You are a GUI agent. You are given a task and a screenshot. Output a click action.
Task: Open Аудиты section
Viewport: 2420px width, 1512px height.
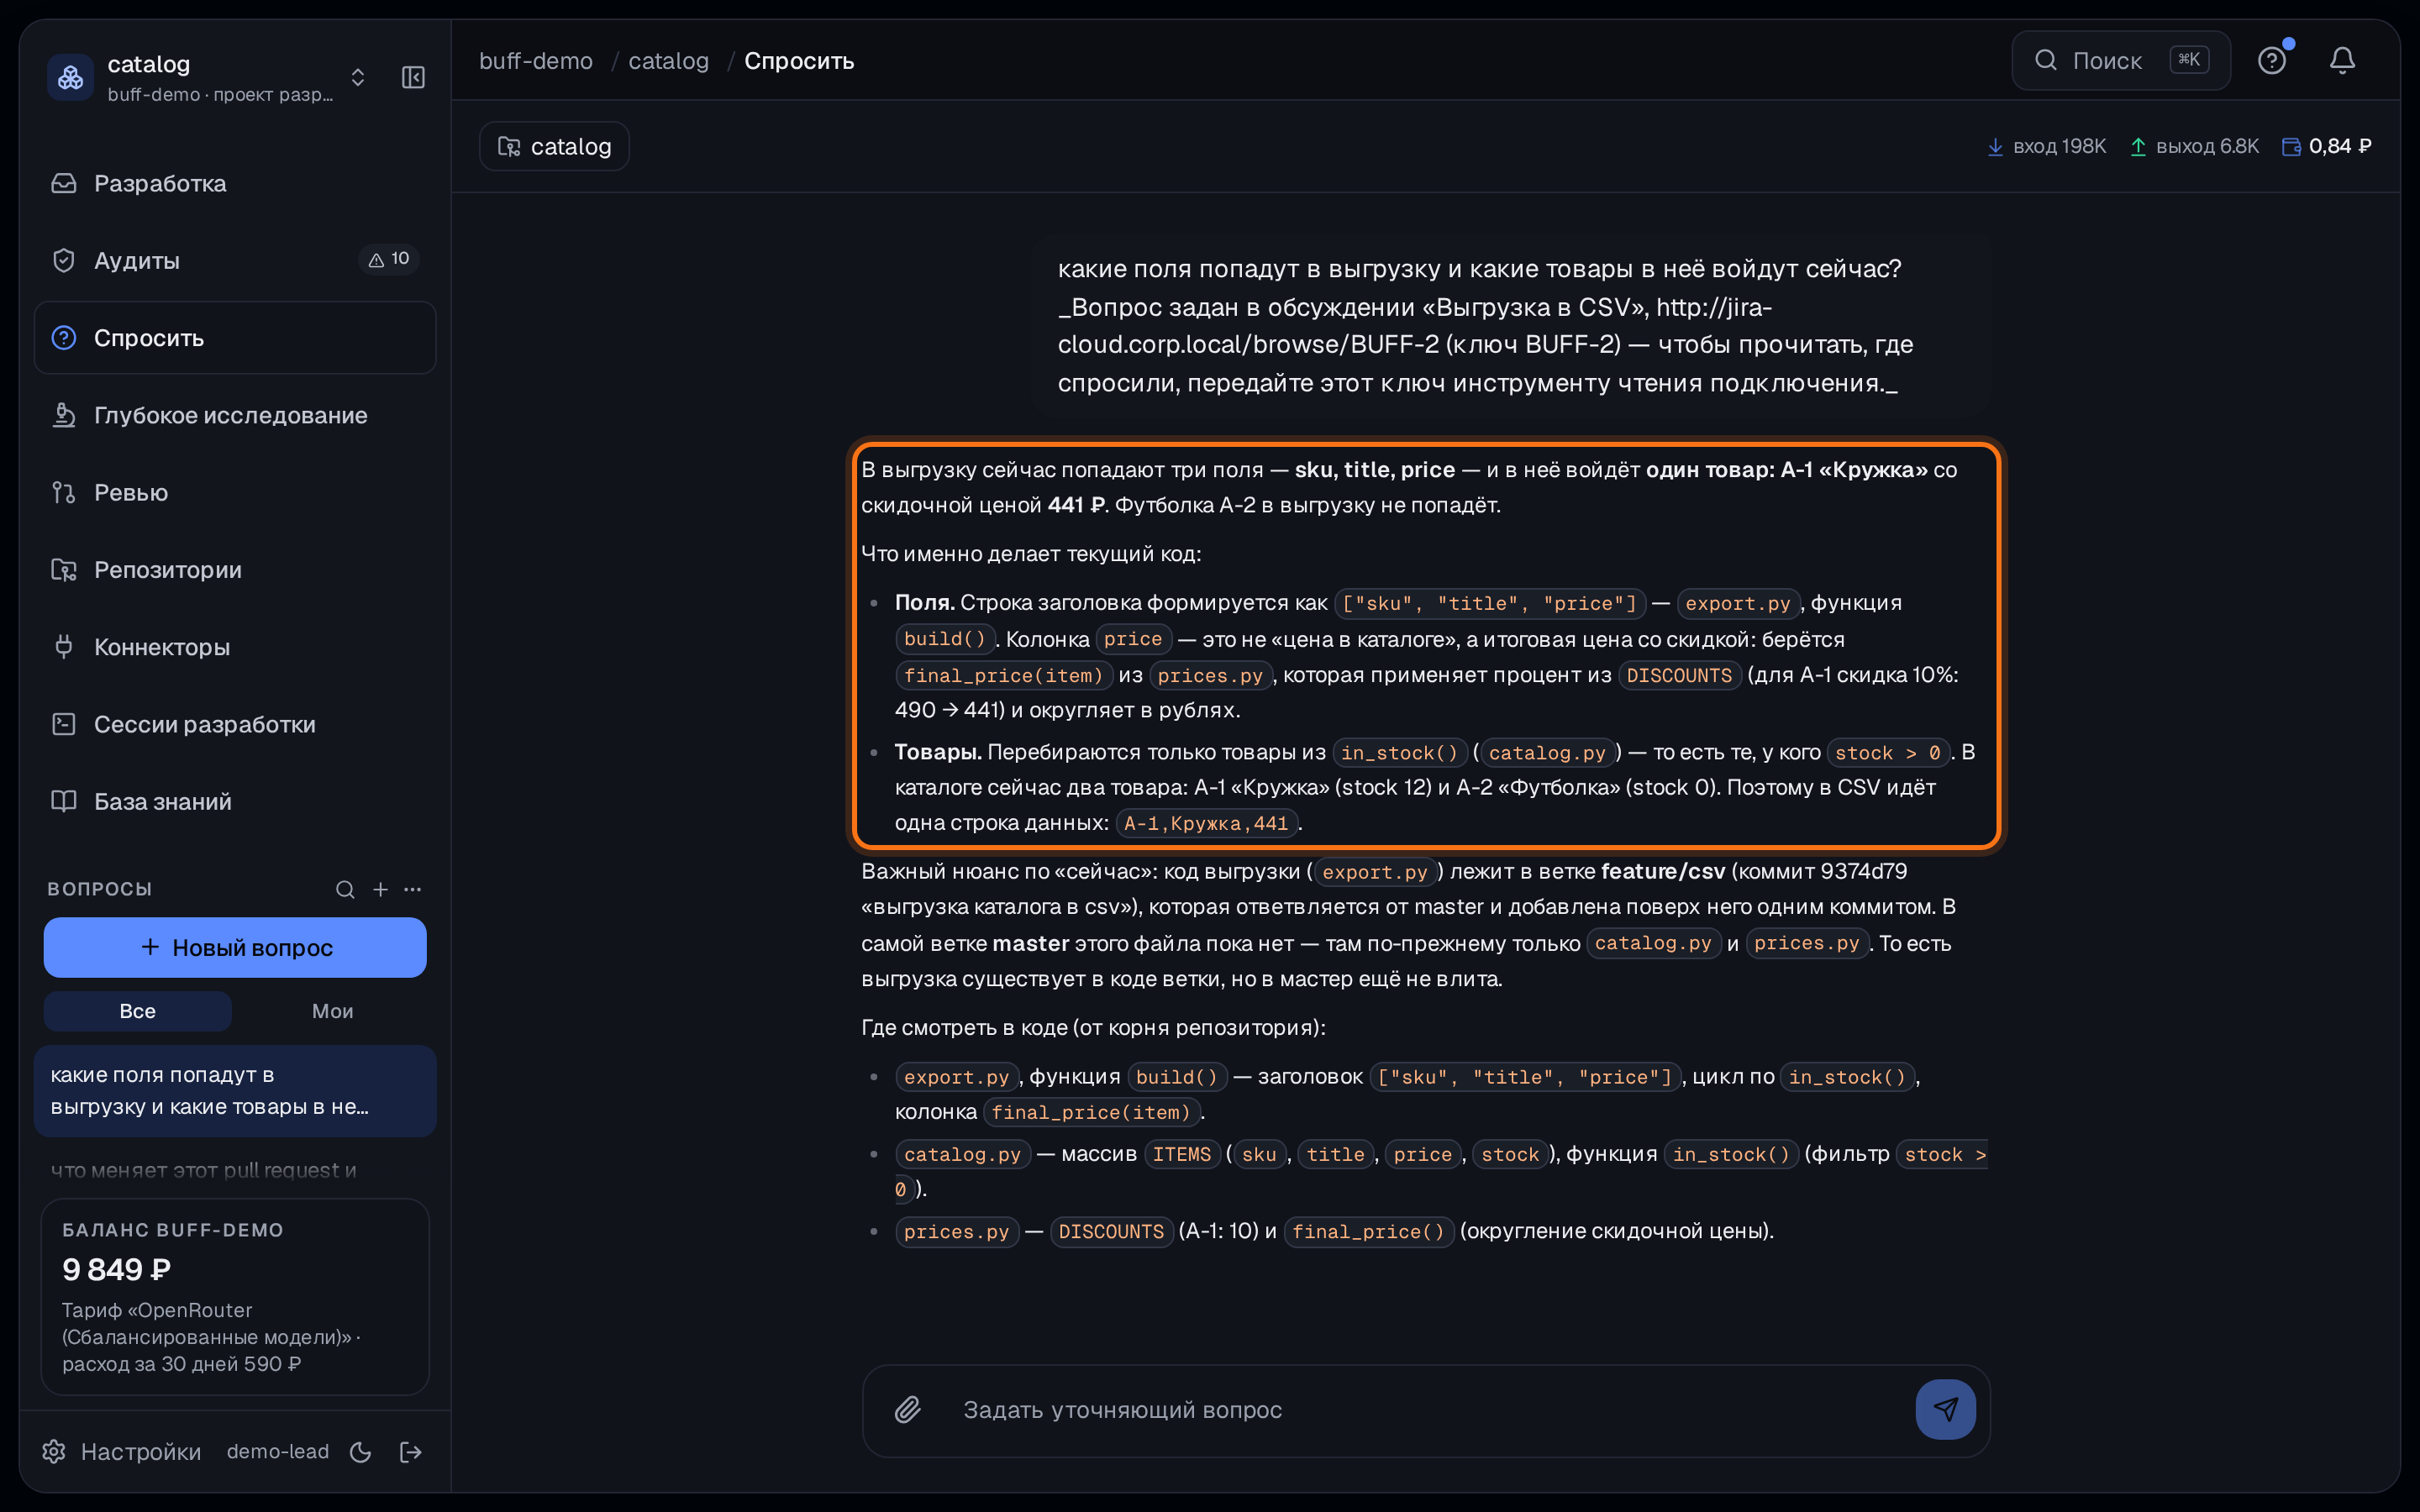[235, 260]
